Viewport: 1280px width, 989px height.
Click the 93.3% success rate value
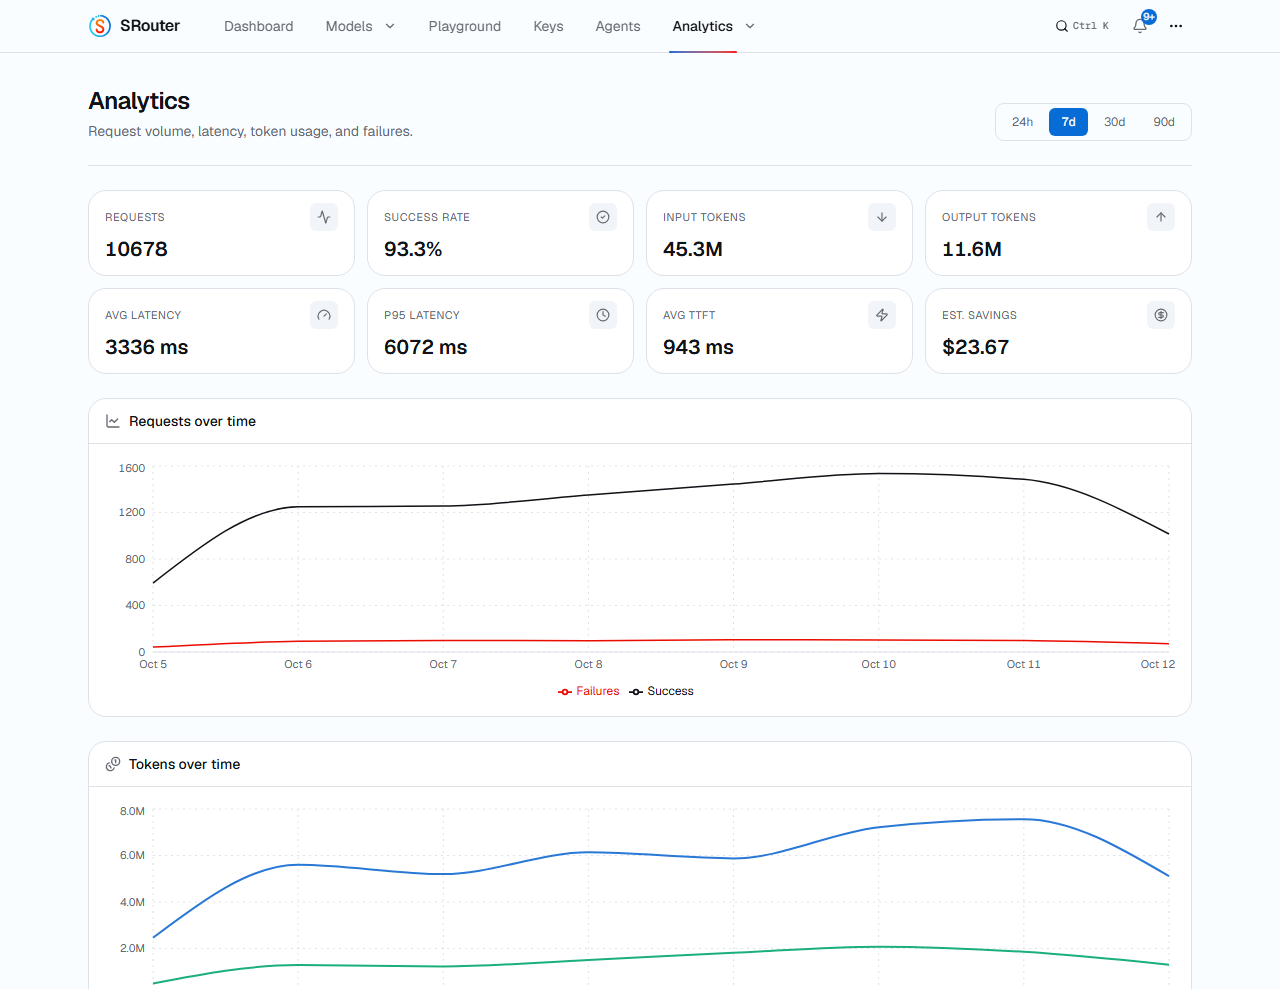coord(413,249)
